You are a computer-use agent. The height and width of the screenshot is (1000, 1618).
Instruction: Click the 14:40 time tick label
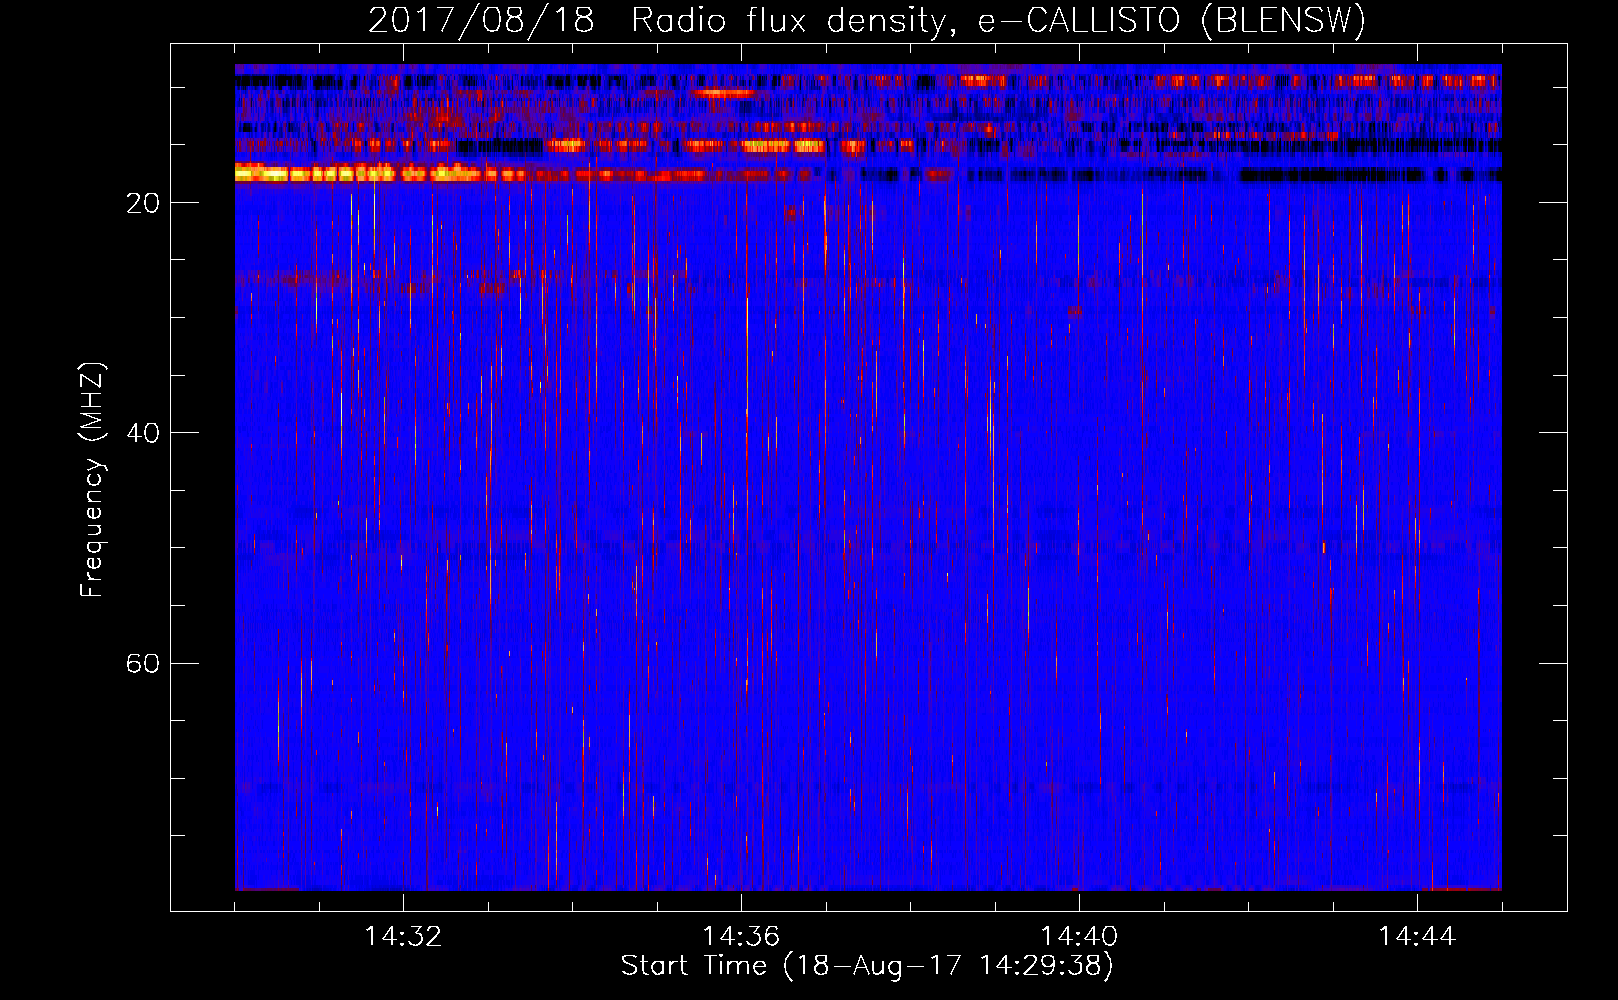pyautogui.click(x=1079, y=936)
